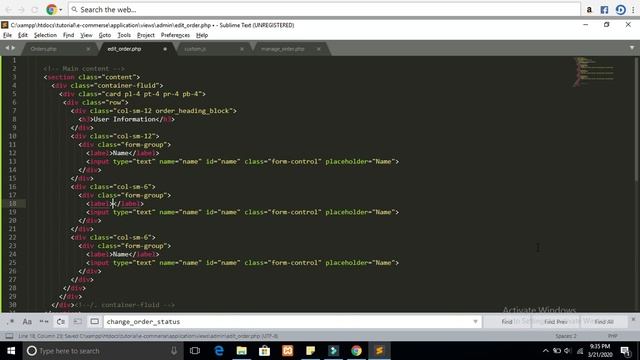Open find history dropdown arrow

click(x=476, y=322)
